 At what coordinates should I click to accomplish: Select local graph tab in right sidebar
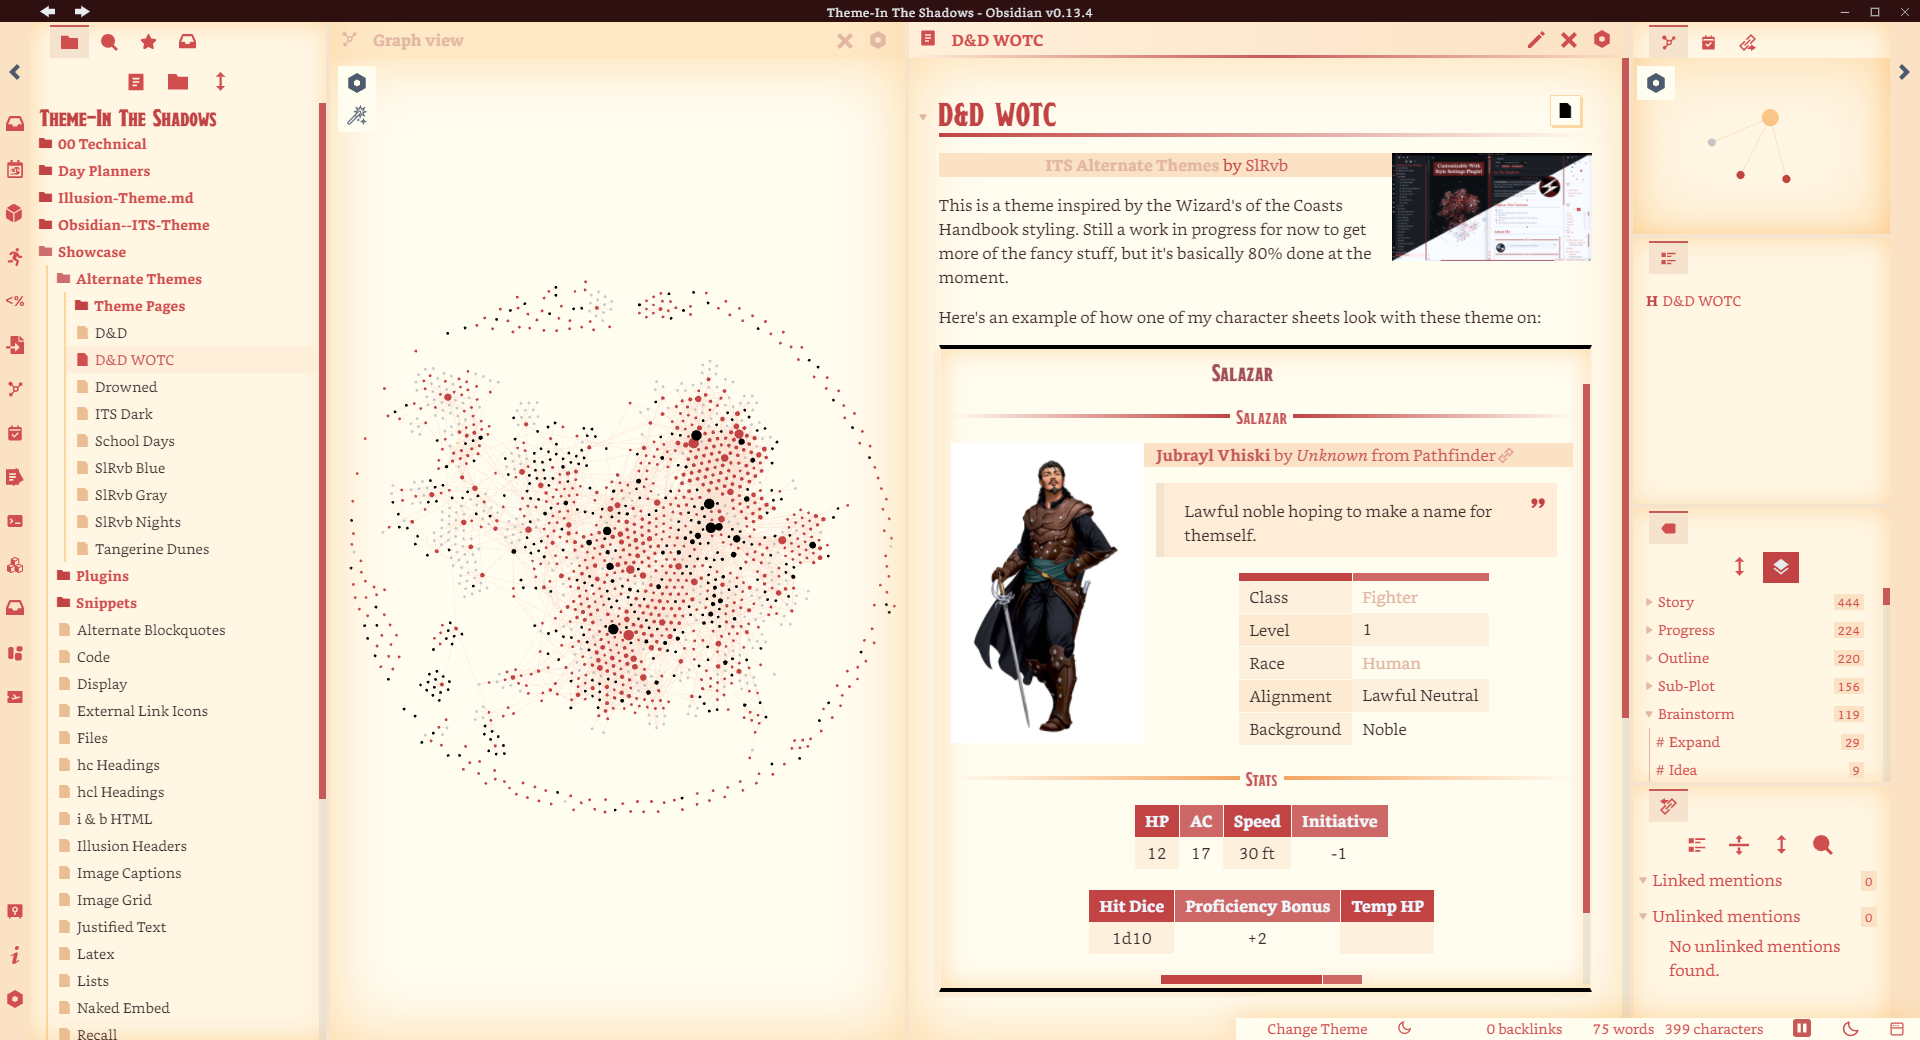coord(1668,42)
